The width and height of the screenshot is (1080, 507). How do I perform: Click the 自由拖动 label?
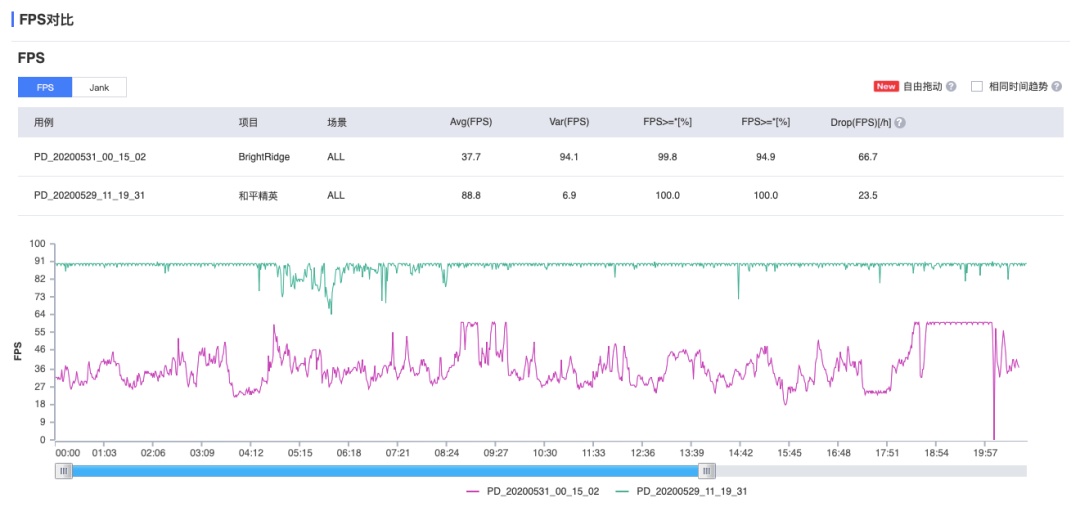(922, 87)
